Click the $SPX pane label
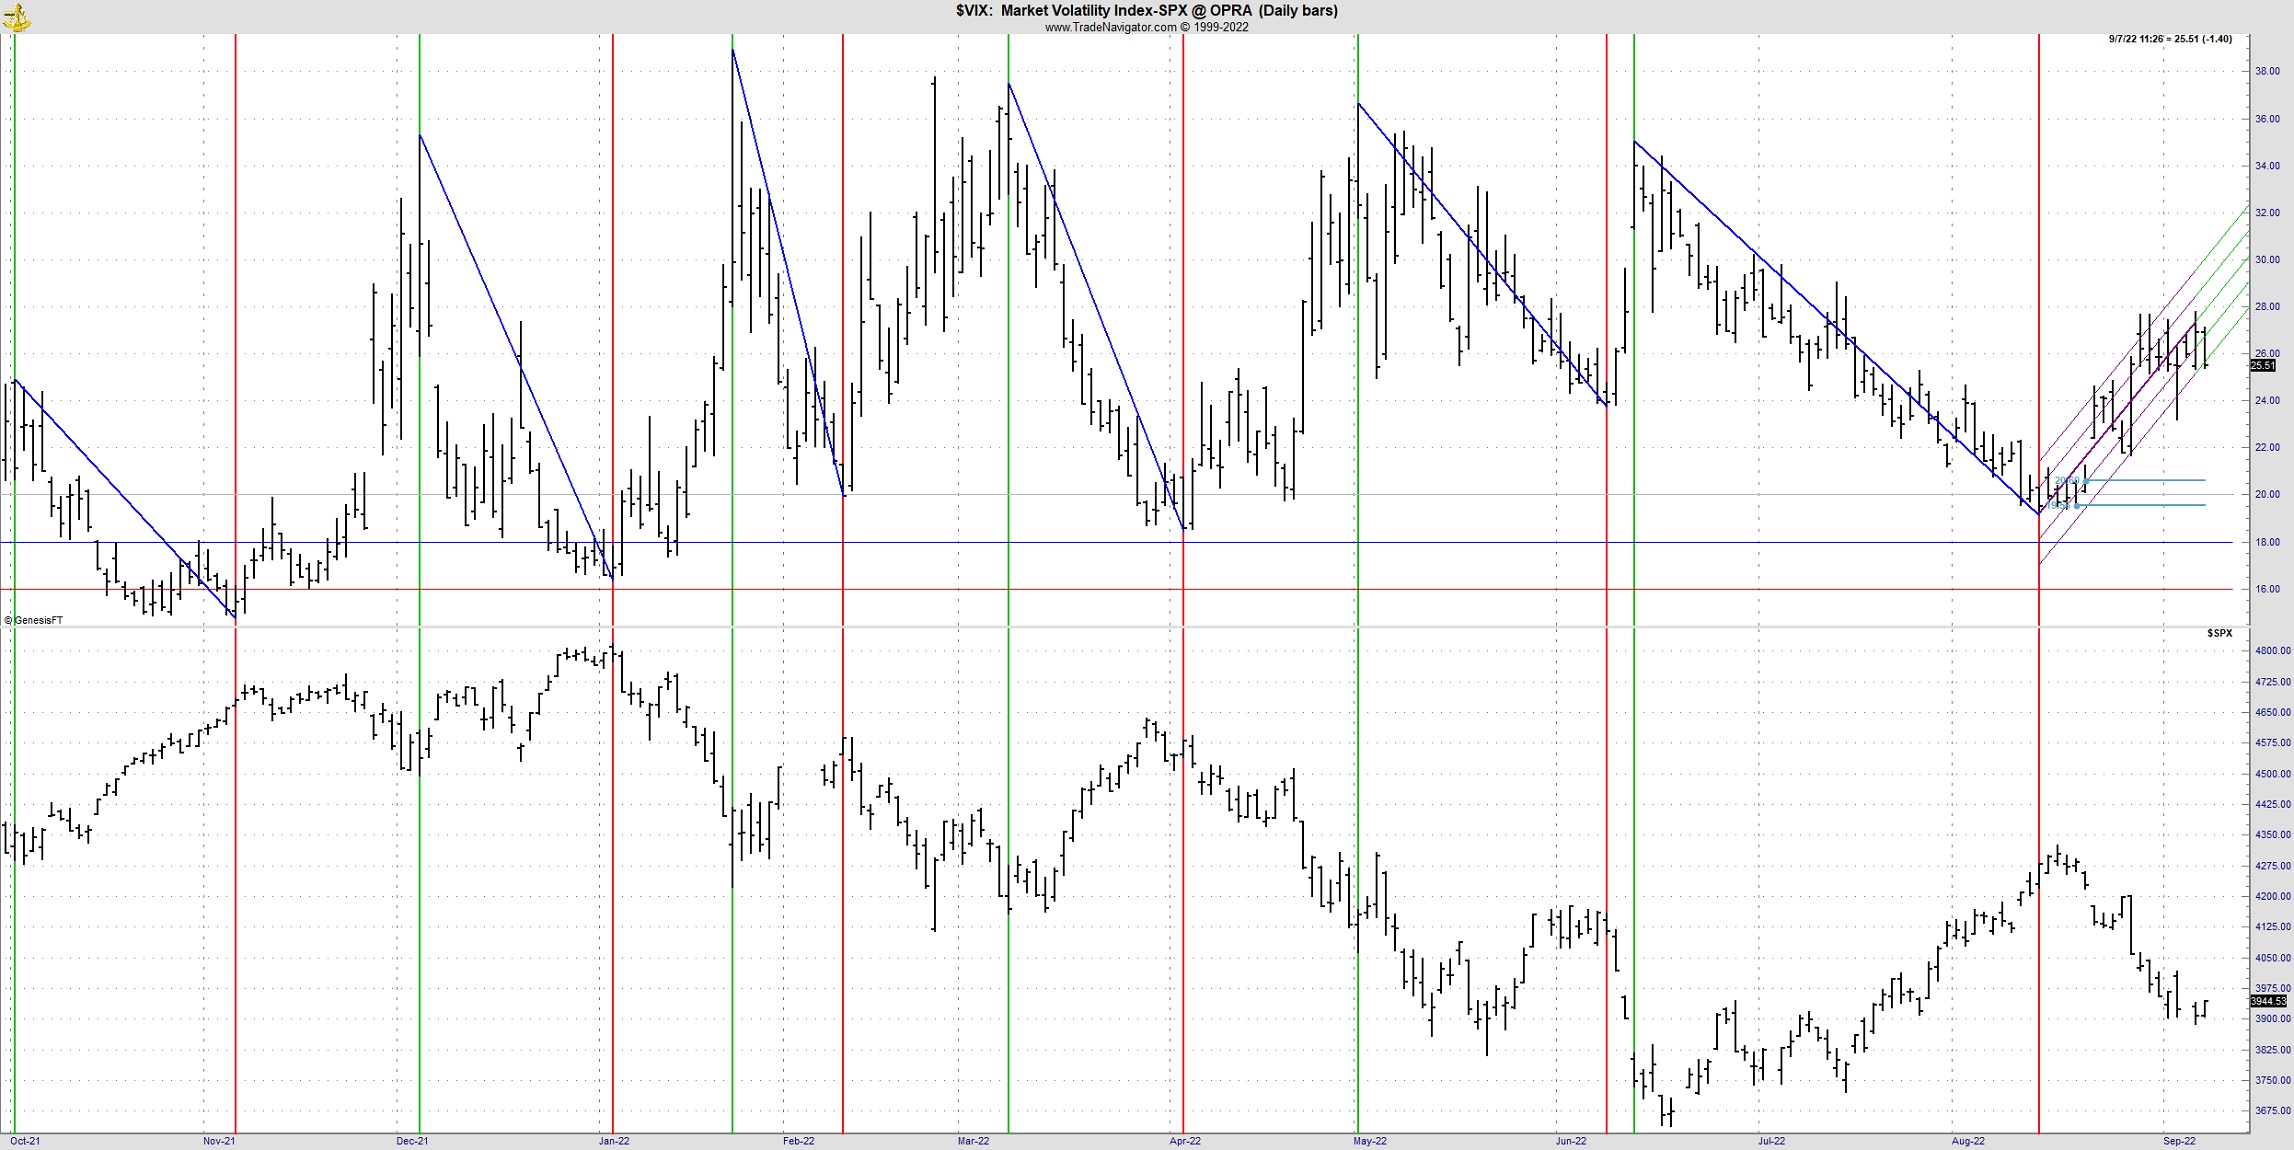Image resolution: width=2294 pixels, height=1150 pixels. 2219,633
